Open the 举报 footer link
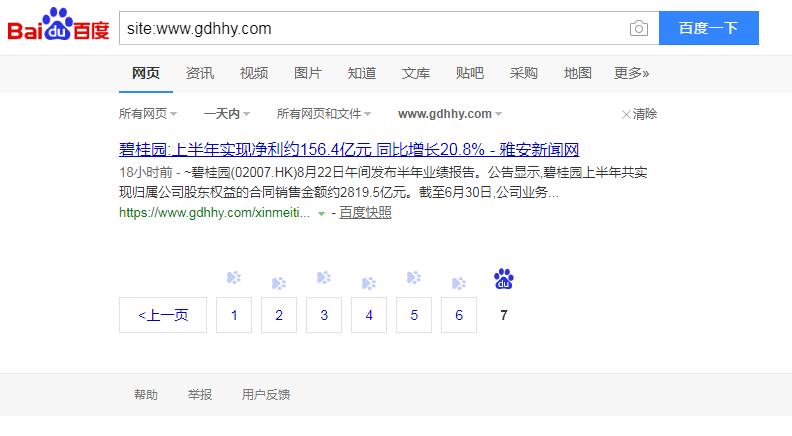Viewport: 792px width, 436px height. [x=200, y=395]
